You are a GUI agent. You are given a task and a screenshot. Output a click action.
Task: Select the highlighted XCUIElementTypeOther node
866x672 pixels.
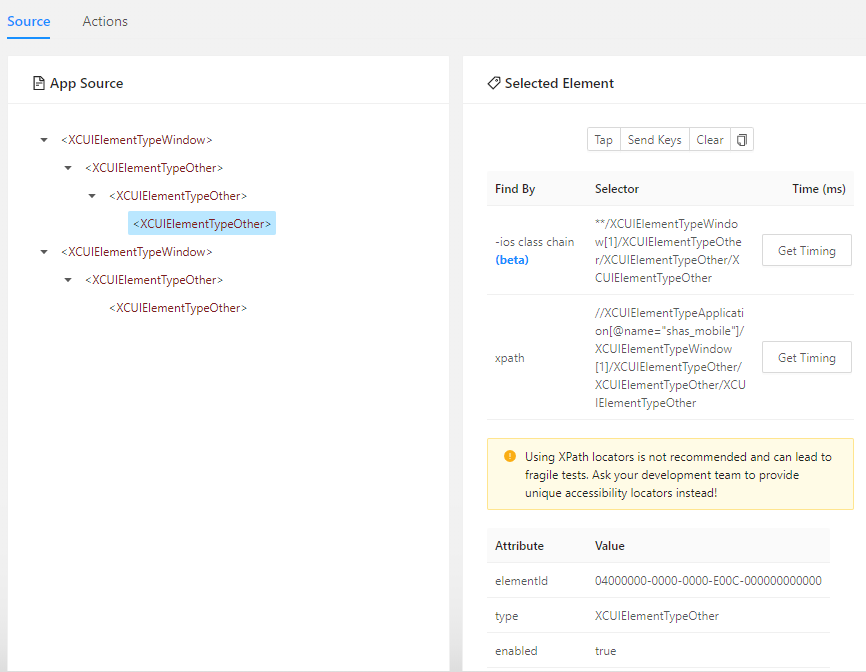202,224
